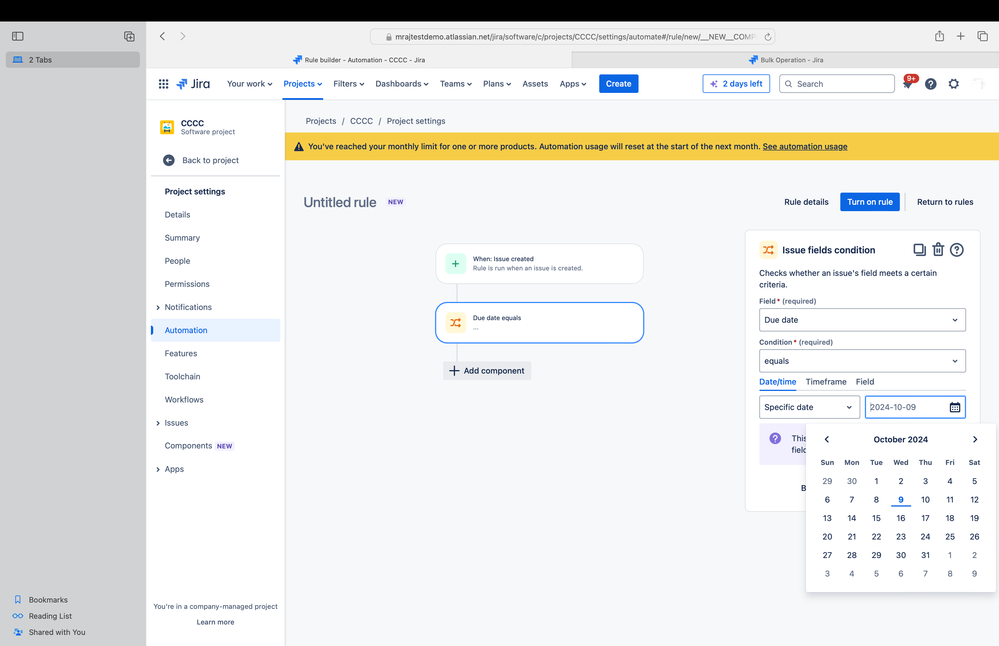Image resolution: width=999 pixels, height=646 pixels.
Task: Click the Jira logo
Action: coord(193,83)
